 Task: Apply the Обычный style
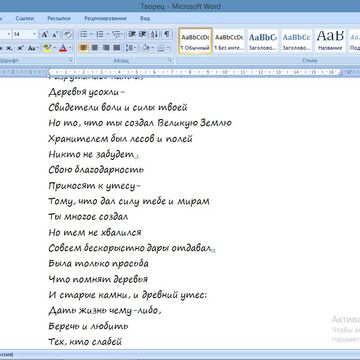pos(195,41)
